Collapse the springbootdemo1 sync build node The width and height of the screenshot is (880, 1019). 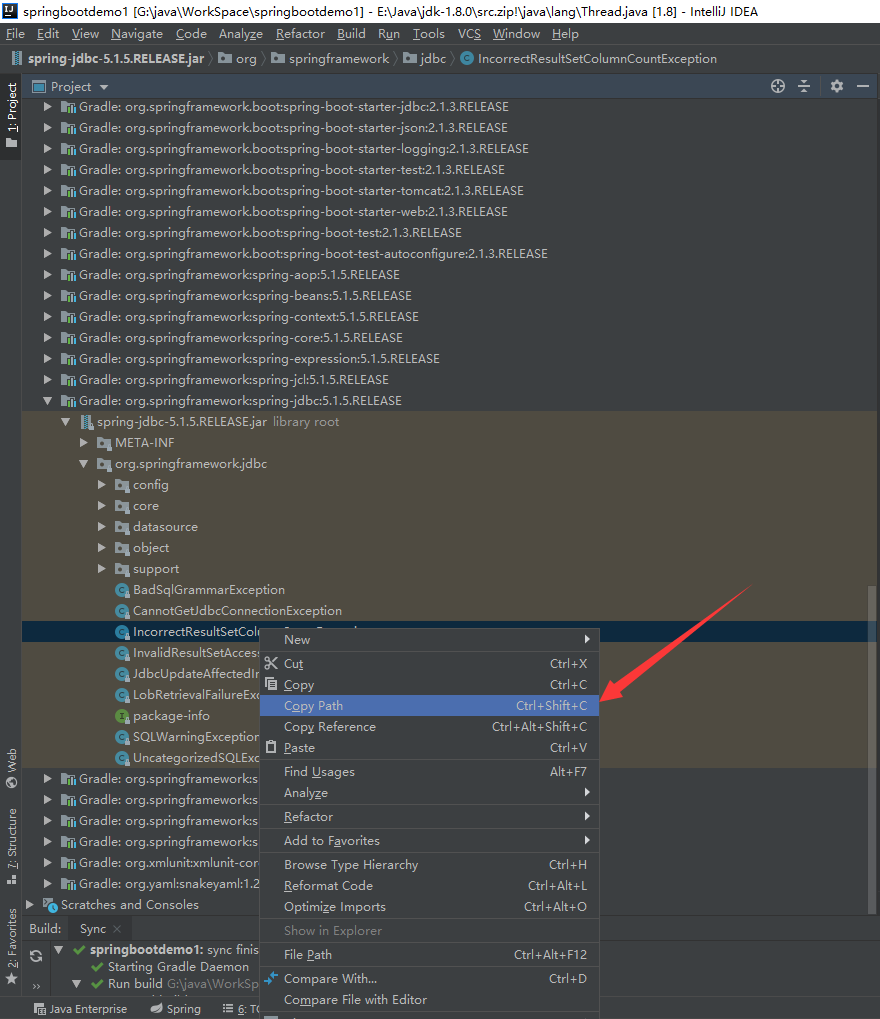pos(59,949)
